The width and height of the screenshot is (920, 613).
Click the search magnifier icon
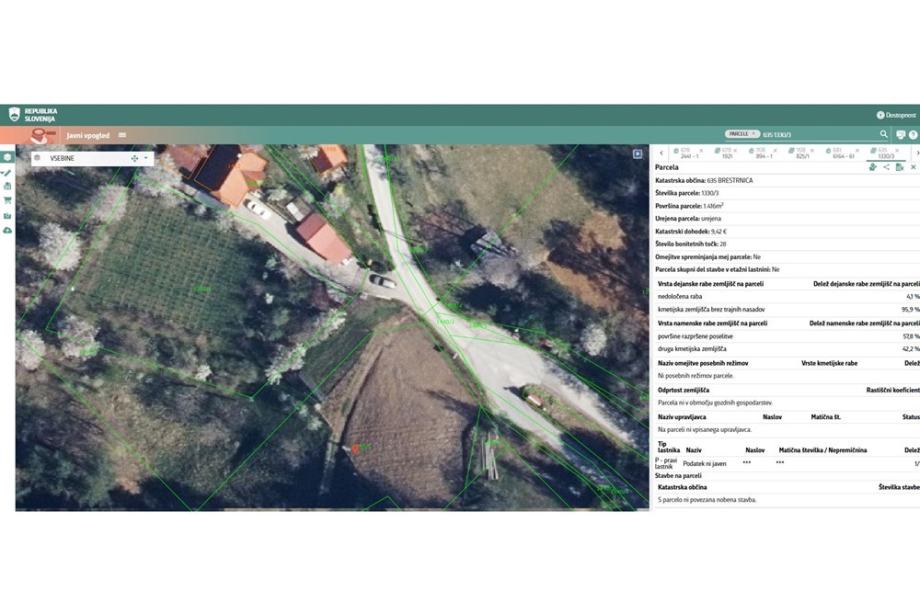click(884, 134)
